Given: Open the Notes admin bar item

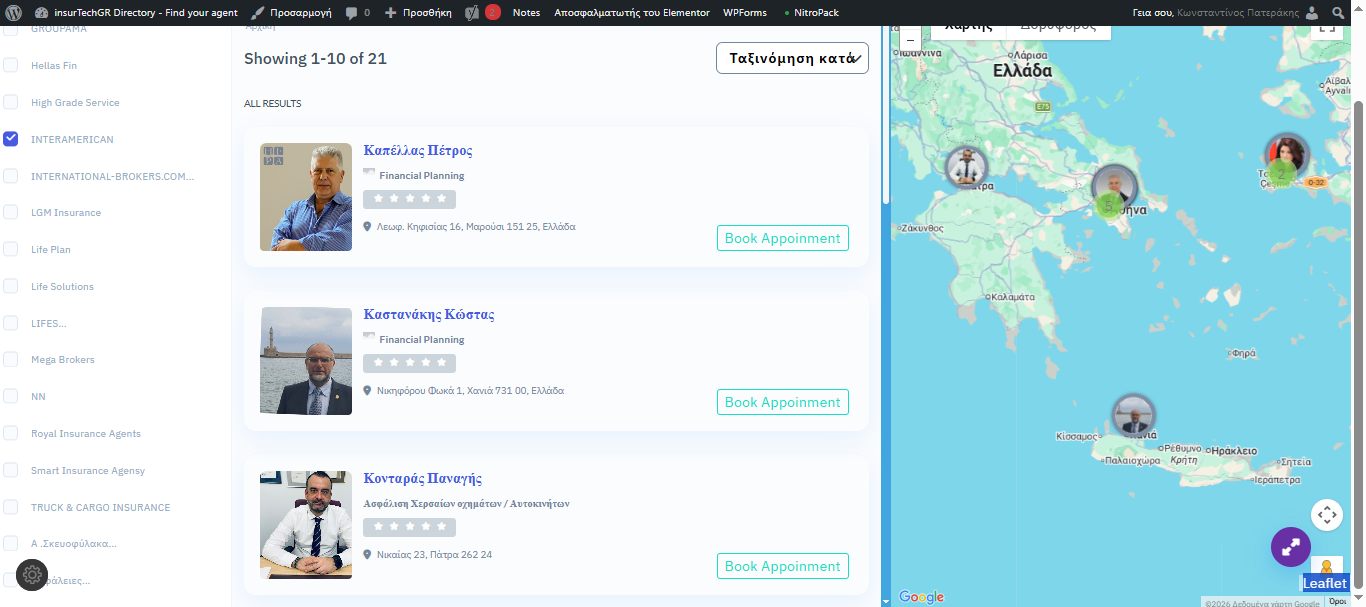Looking at the screenshot, I should 526,13.
